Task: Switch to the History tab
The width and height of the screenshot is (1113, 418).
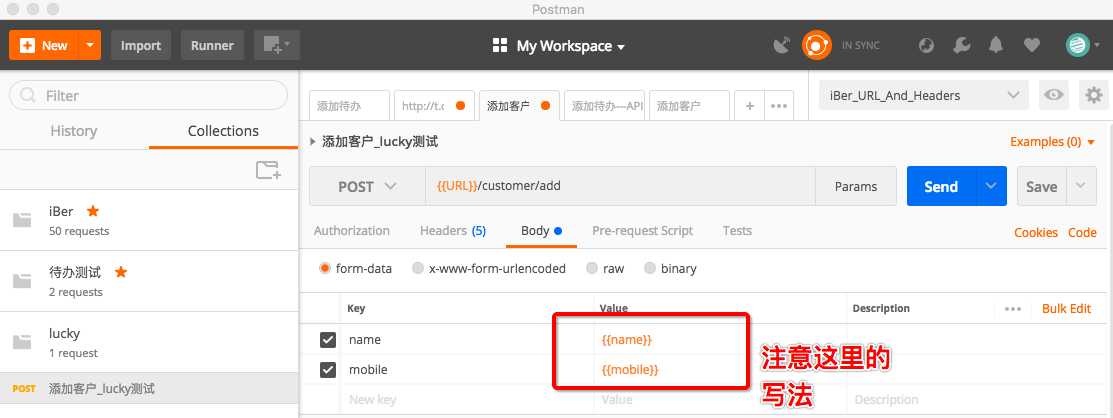Action: click(x=74, y=131)
